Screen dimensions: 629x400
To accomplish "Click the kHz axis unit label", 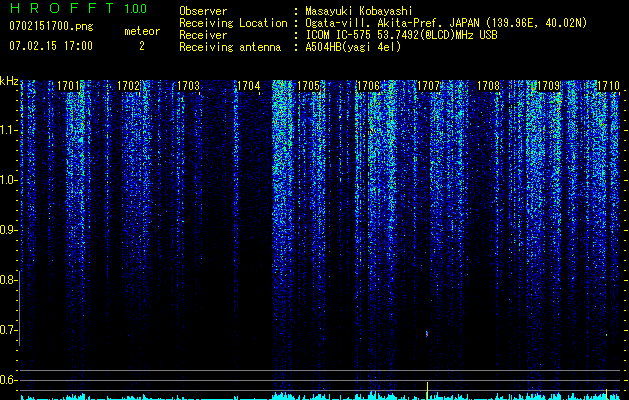I will [x=9, y=81].
